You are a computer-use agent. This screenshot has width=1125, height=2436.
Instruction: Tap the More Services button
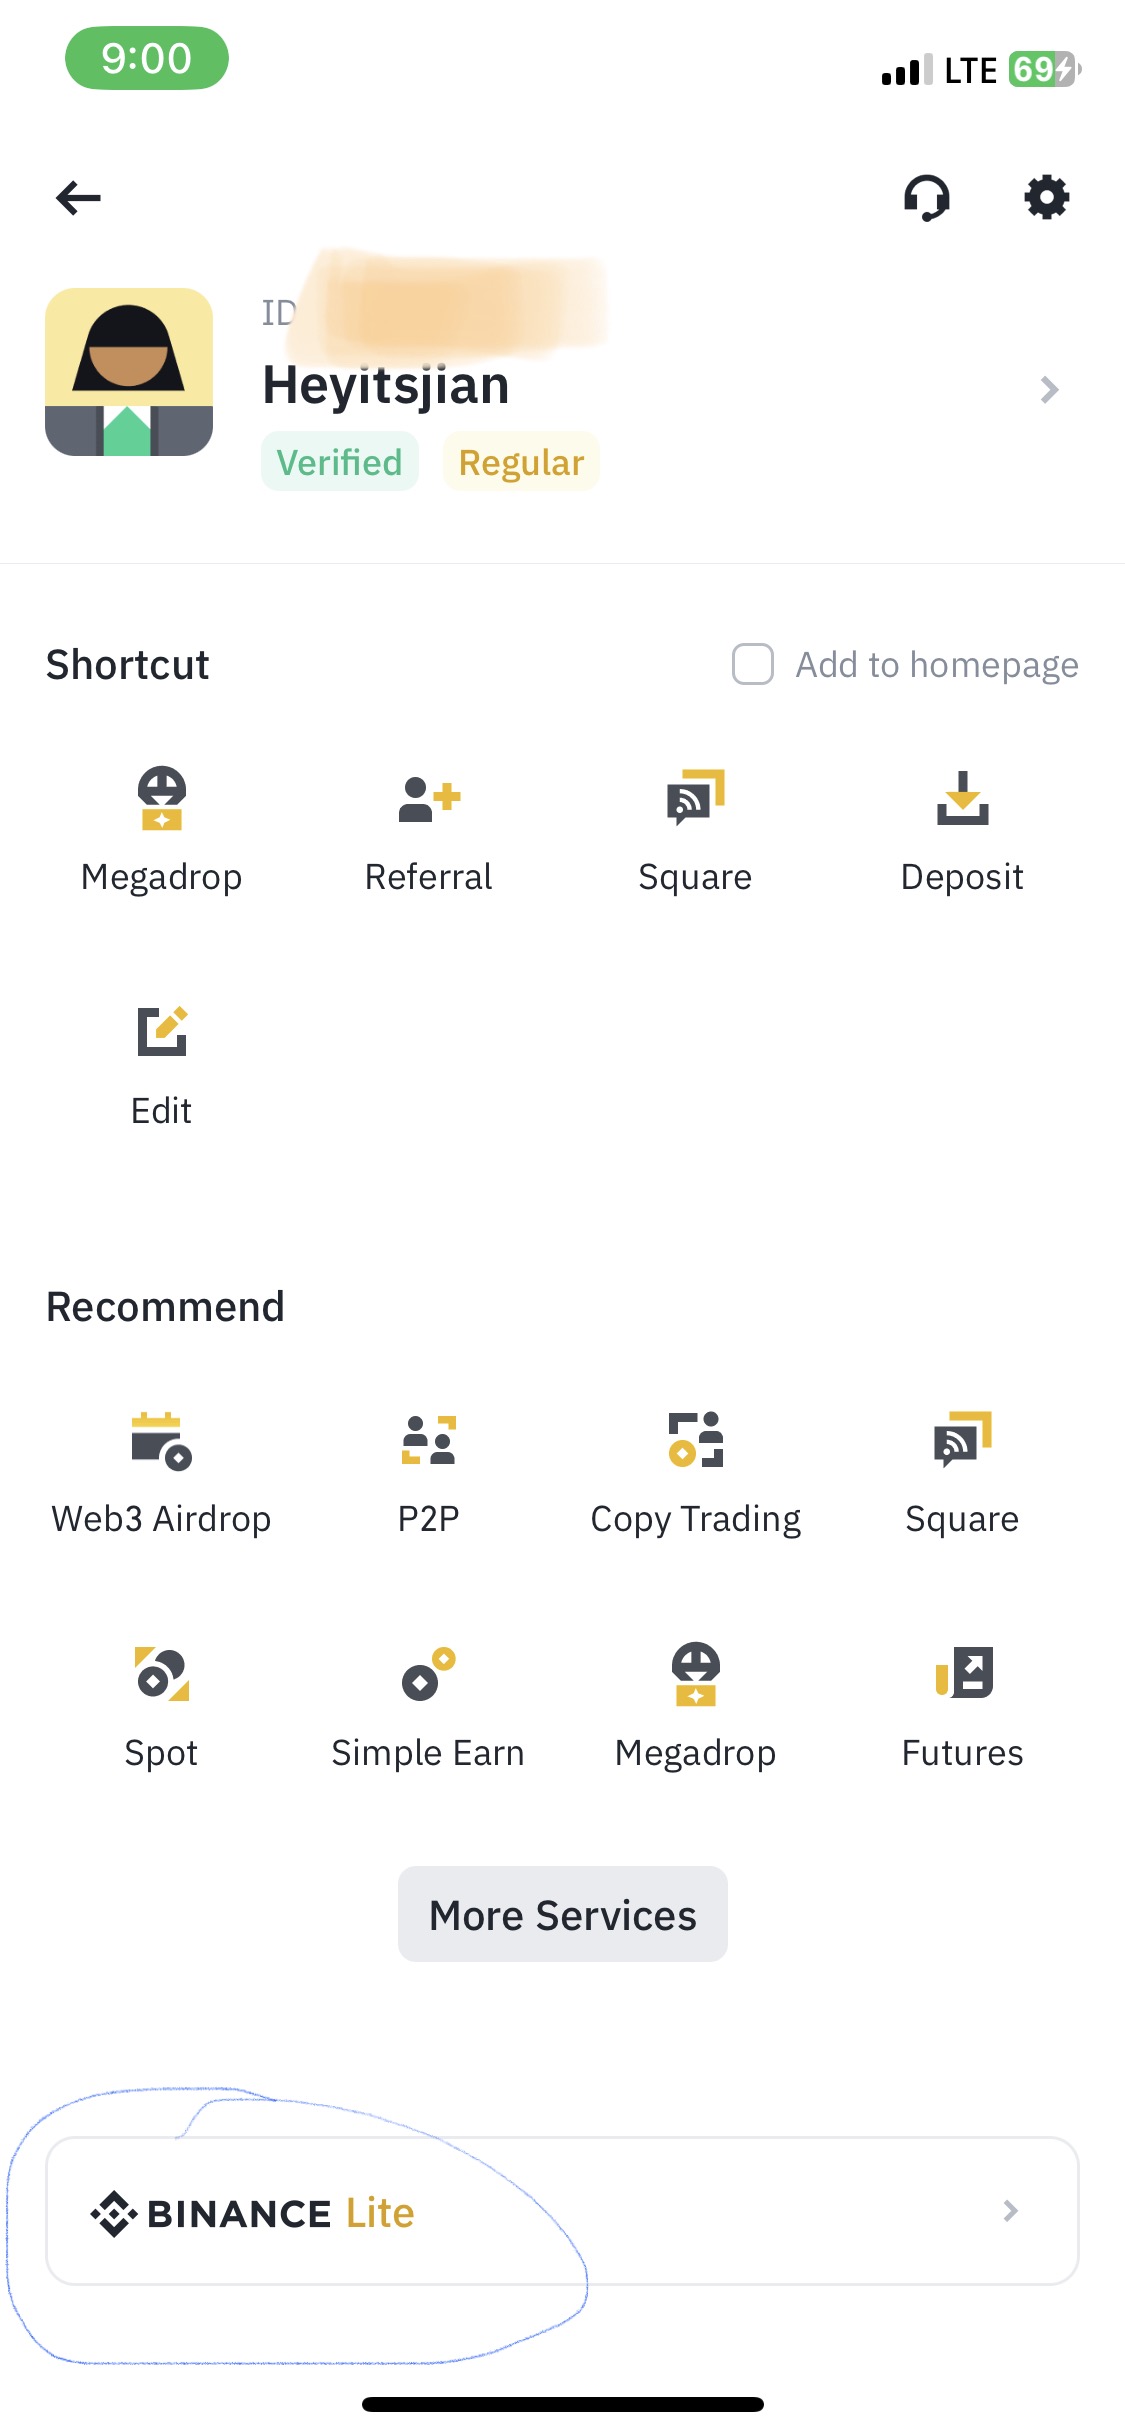pyautogui.click(x=563, y=1914)
